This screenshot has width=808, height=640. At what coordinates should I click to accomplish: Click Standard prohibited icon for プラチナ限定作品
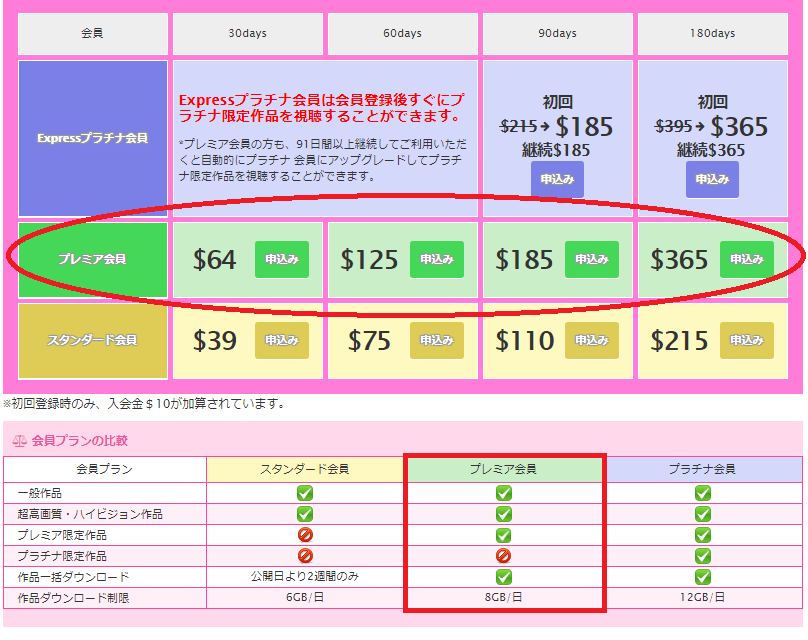pos(305,555)
